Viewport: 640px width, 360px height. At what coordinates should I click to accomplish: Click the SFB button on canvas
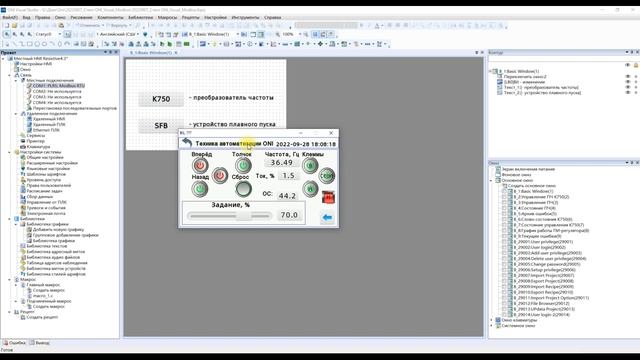click(x=161, y=126)
